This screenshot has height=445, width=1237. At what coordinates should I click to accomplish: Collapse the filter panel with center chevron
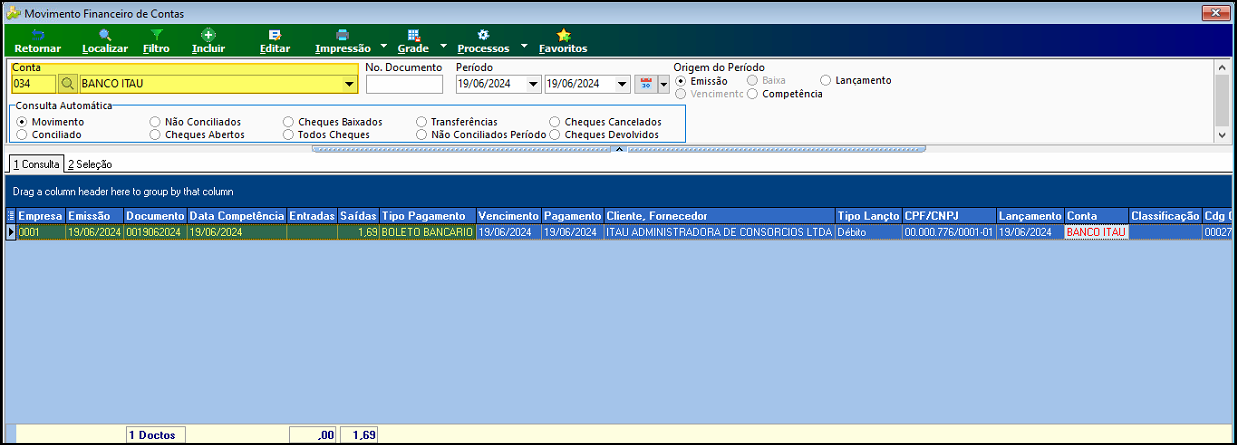click(618, 148)
